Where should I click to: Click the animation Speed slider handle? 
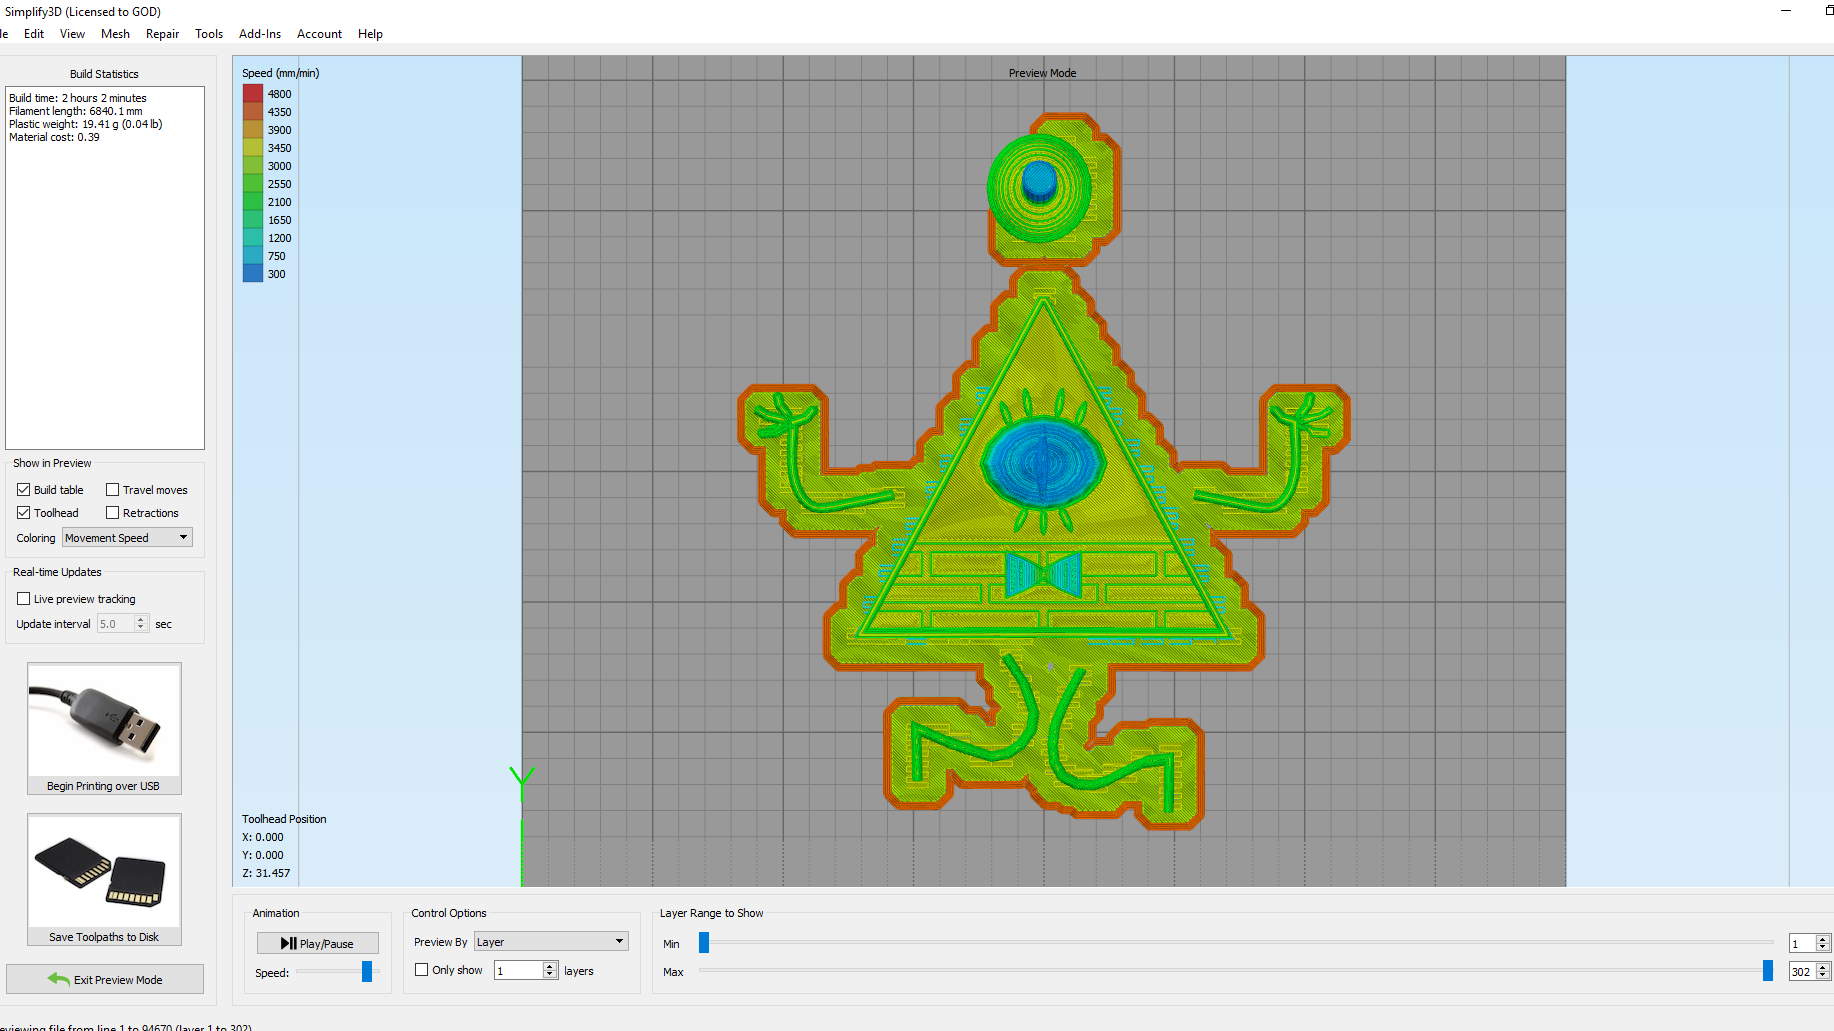pos(367,971)
